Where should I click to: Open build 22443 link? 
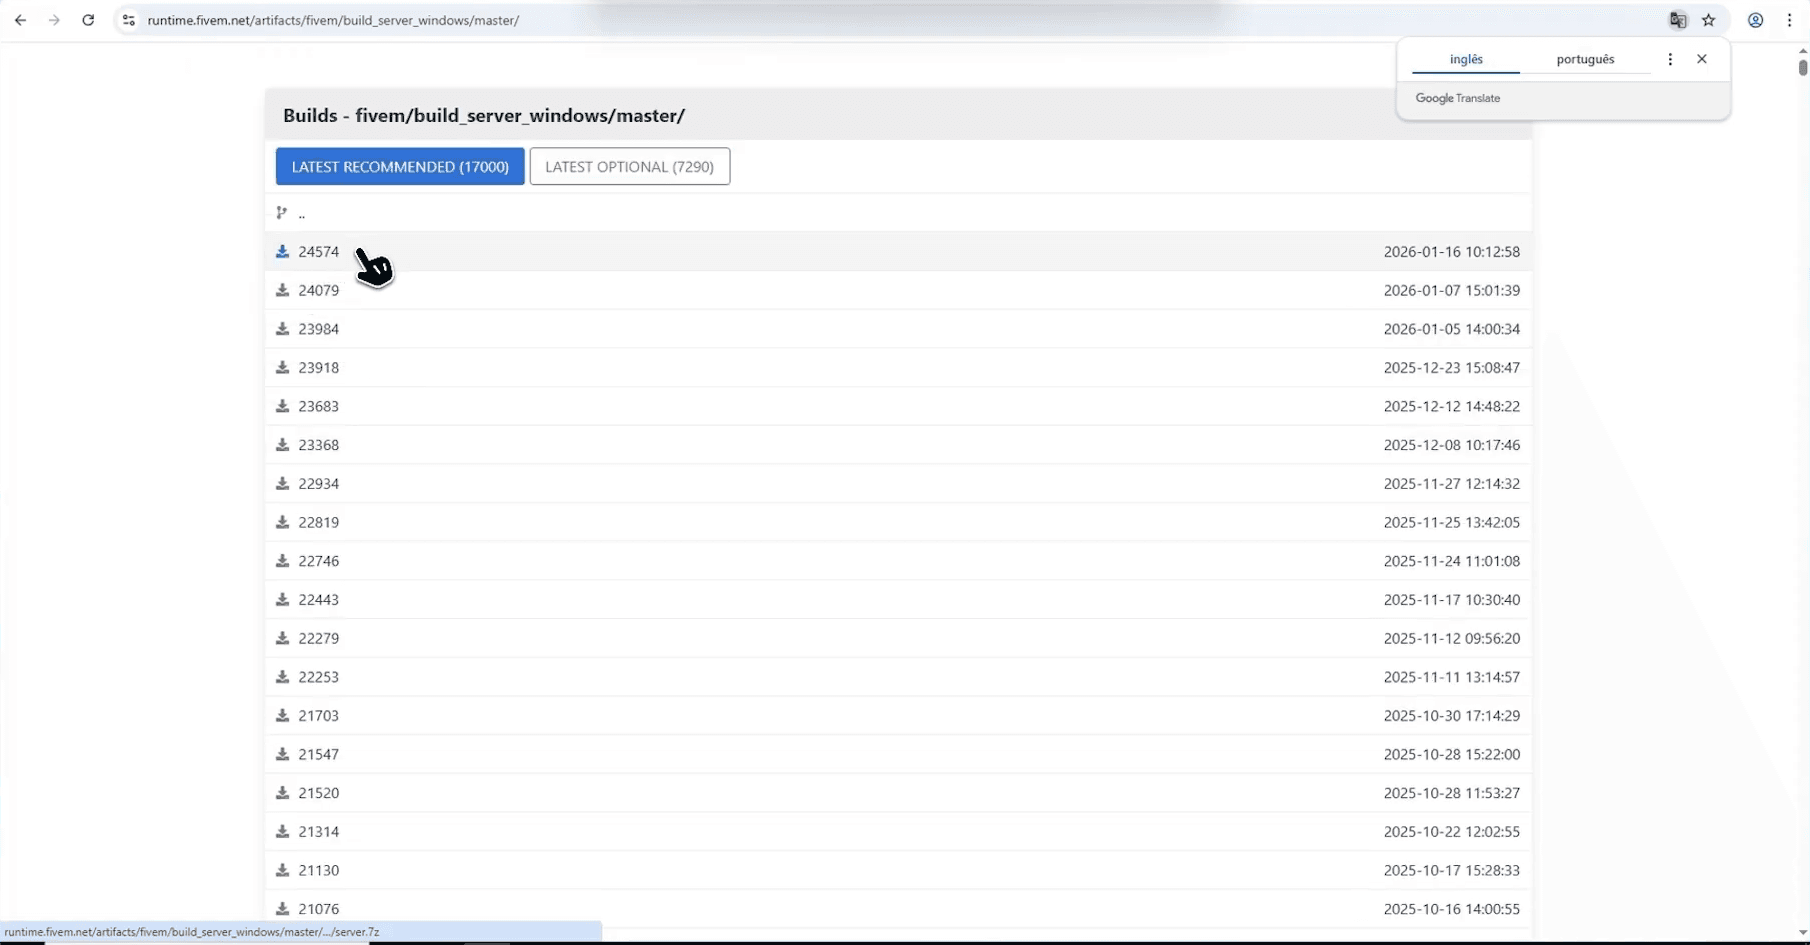coord(319,600)
